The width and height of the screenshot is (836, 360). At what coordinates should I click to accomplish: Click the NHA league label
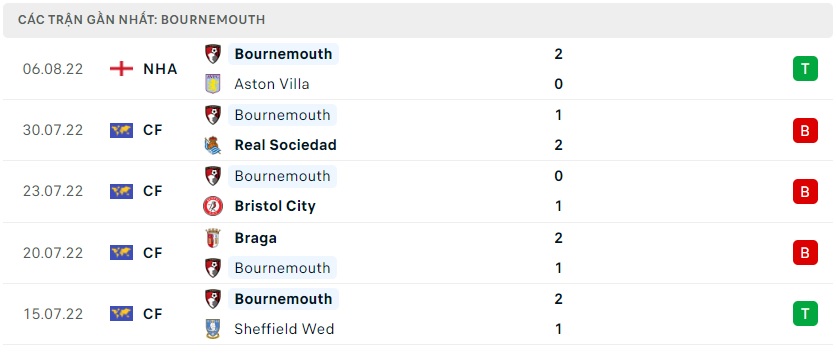pos(160,69)
